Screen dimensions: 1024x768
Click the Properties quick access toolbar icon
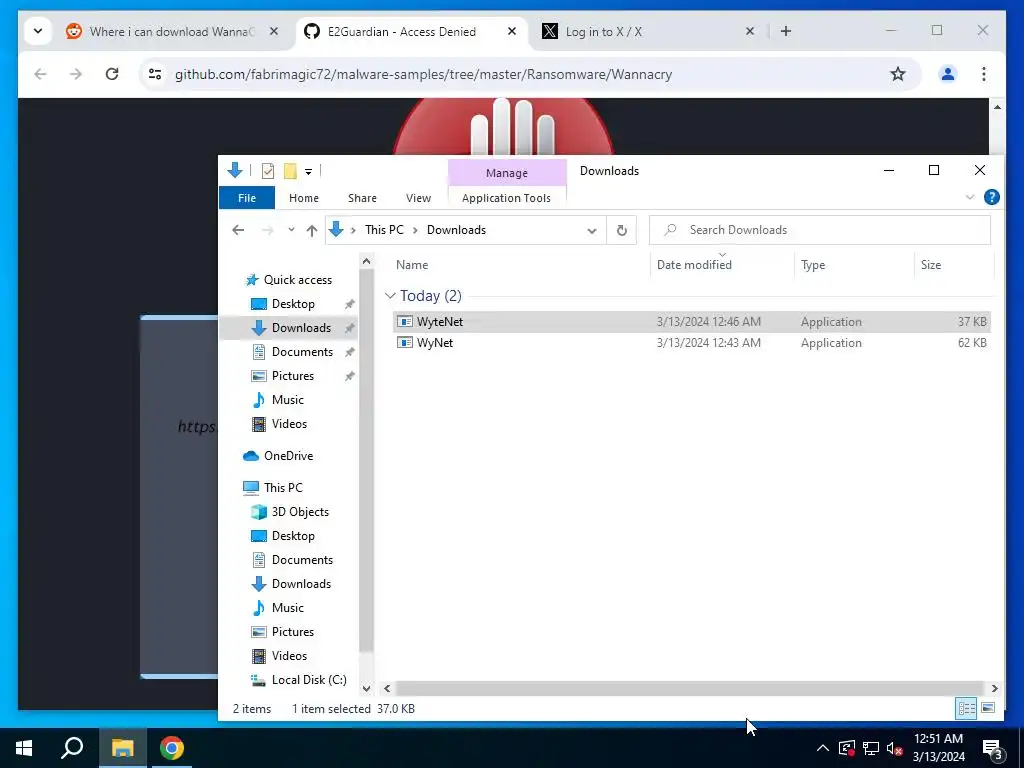click(268, 171)
